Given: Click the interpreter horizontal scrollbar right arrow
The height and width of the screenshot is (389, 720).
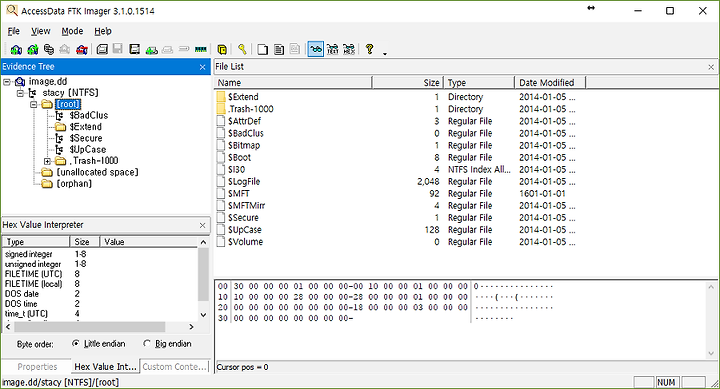Looking at the screenshot, I should pyautogui.click(x=191, y=327).
